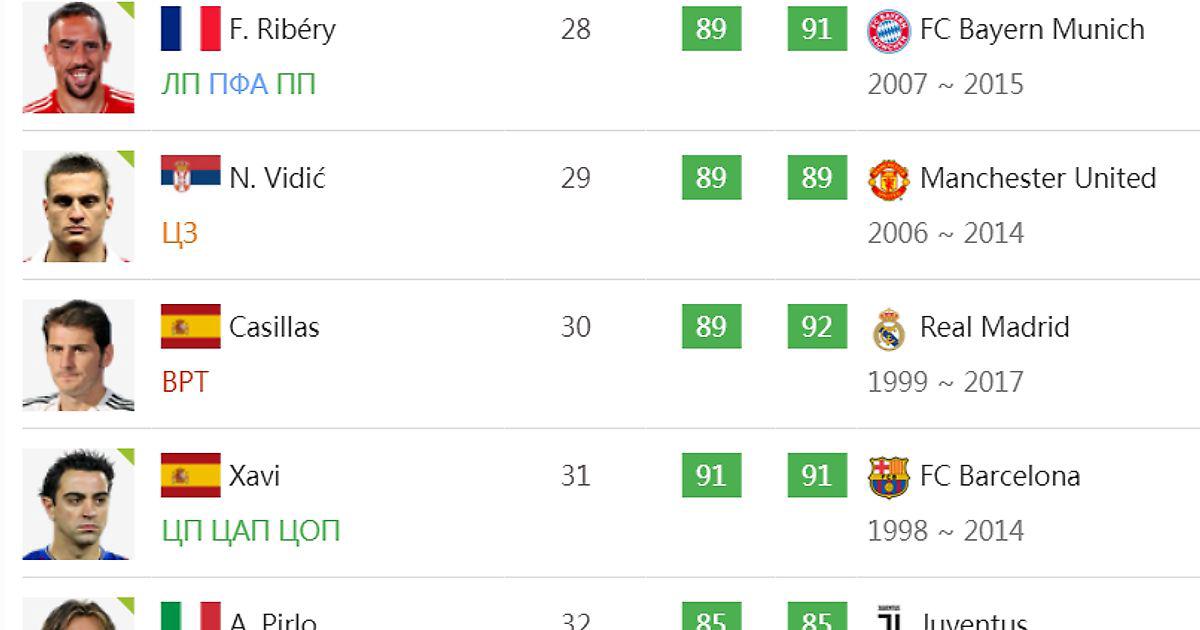Open the Manchester United team link
The image size is (1200, 630).
[1037, 178]
